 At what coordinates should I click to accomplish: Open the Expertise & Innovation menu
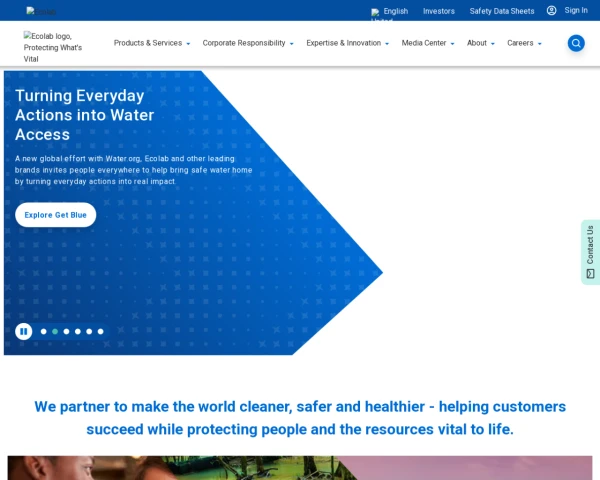click(x=344, y=43)
